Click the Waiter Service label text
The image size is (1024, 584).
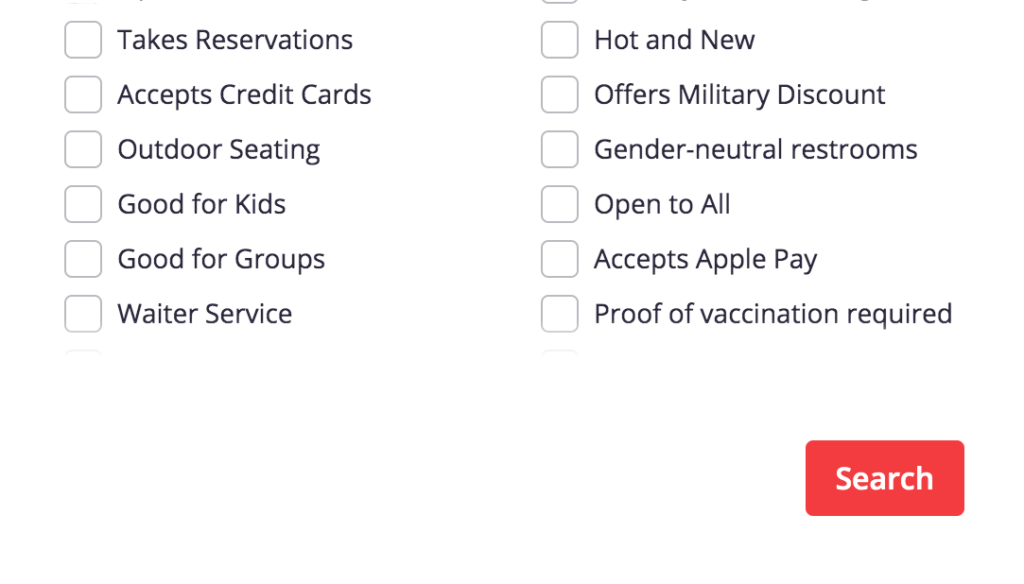click(205, 314)
